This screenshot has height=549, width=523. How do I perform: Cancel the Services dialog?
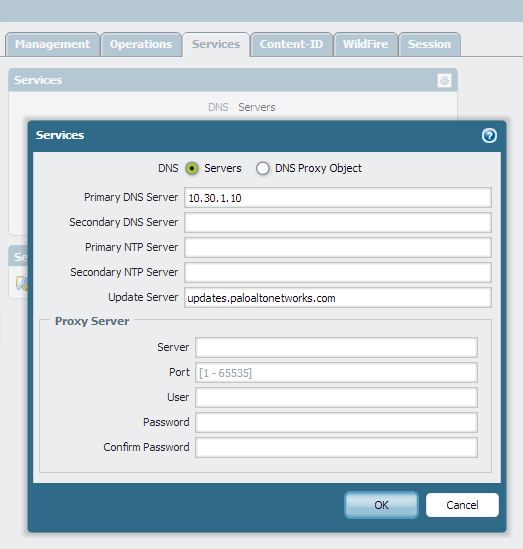tap(462, 505)
